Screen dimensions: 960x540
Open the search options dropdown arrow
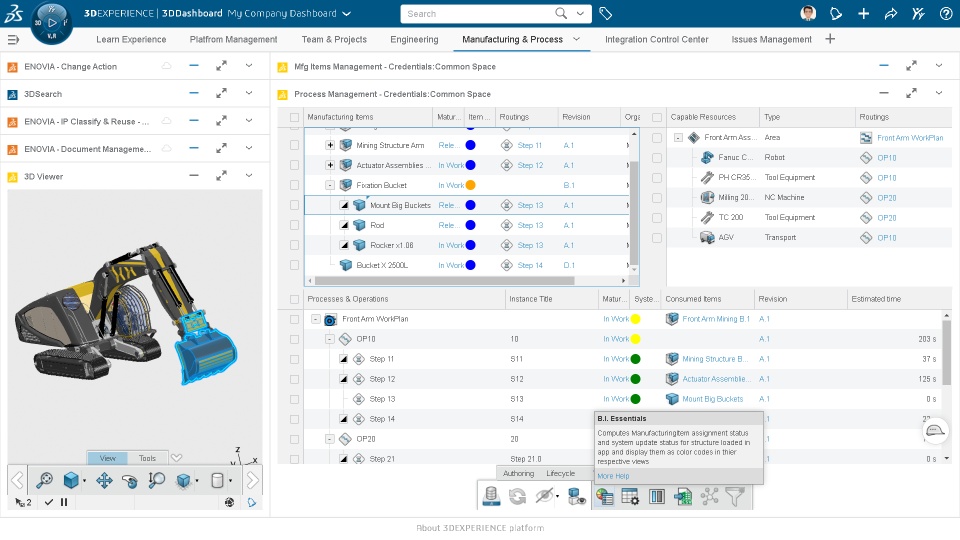[x=580, y=13]
